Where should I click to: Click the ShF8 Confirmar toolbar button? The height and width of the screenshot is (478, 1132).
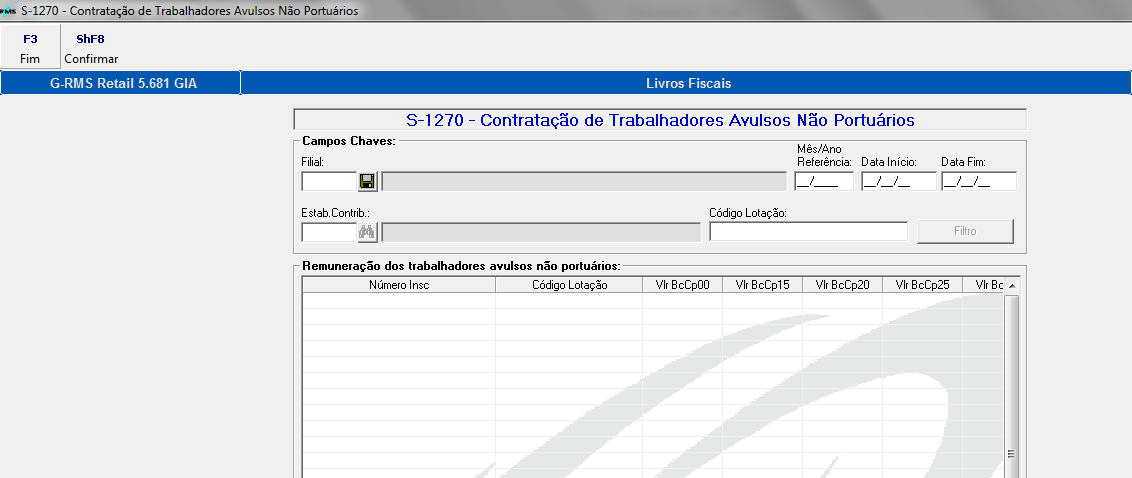tap(91, 48)
